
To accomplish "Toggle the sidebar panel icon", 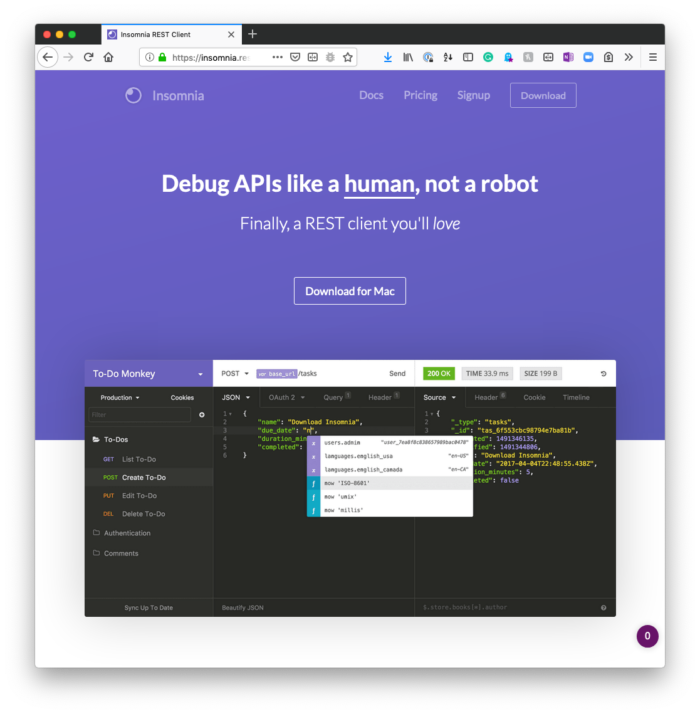I will [x=468, y=57].
